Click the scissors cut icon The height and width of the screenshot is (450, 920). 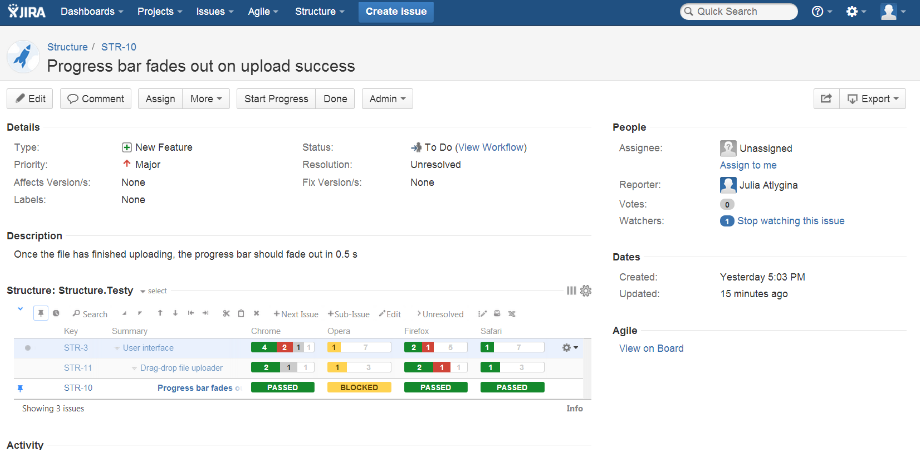pos(226,313)
